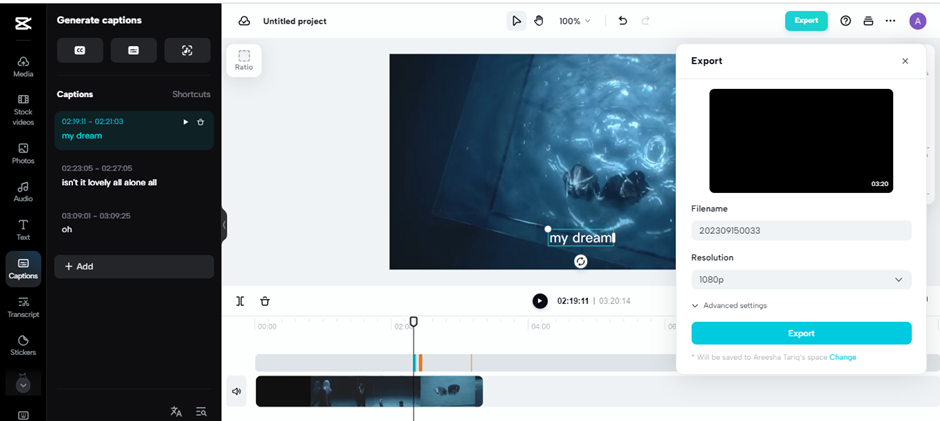The width and height of the screenshot is (940, 421).
Task: Open the Transcript panel
Action: (23, 307)
